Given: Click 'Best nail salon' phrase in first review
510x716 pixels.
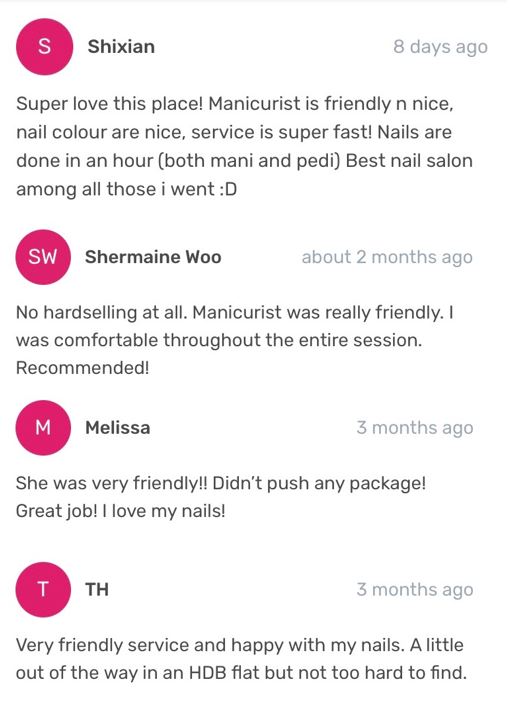Looking at the screenshot, I should (409, 161).
